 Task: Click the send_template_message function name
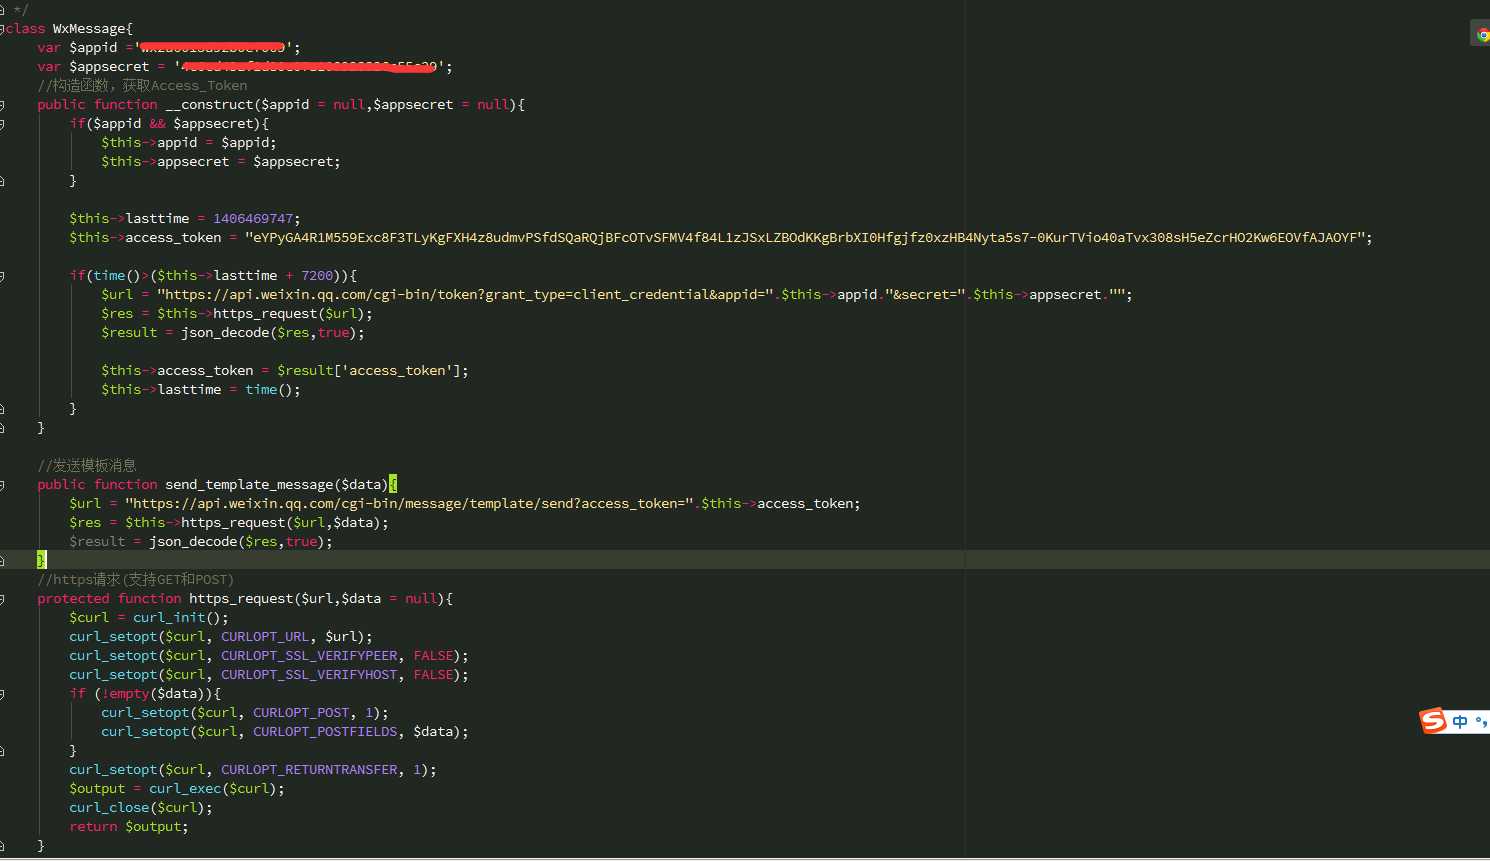pos(249,485)
